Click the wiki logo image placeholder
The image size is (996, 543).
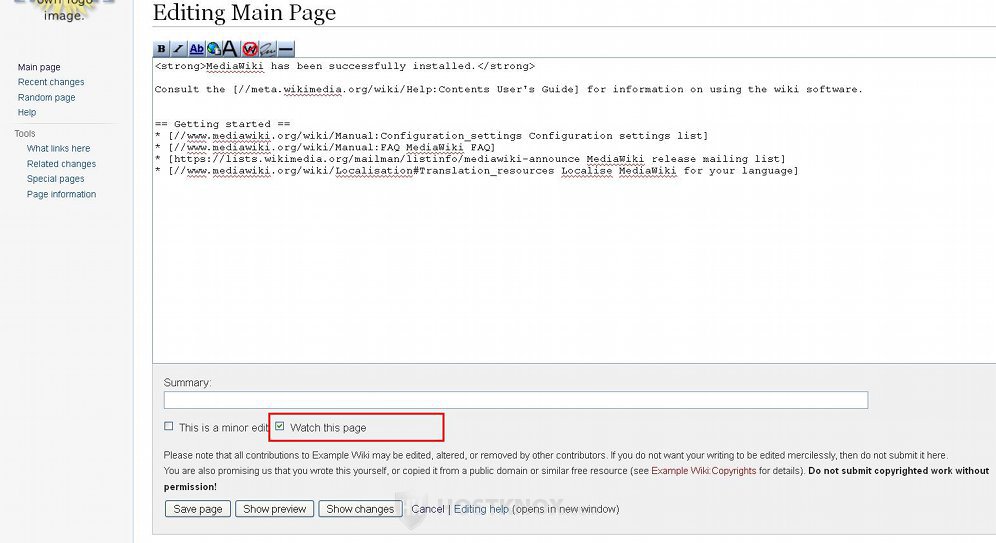(x=64, y=11)
